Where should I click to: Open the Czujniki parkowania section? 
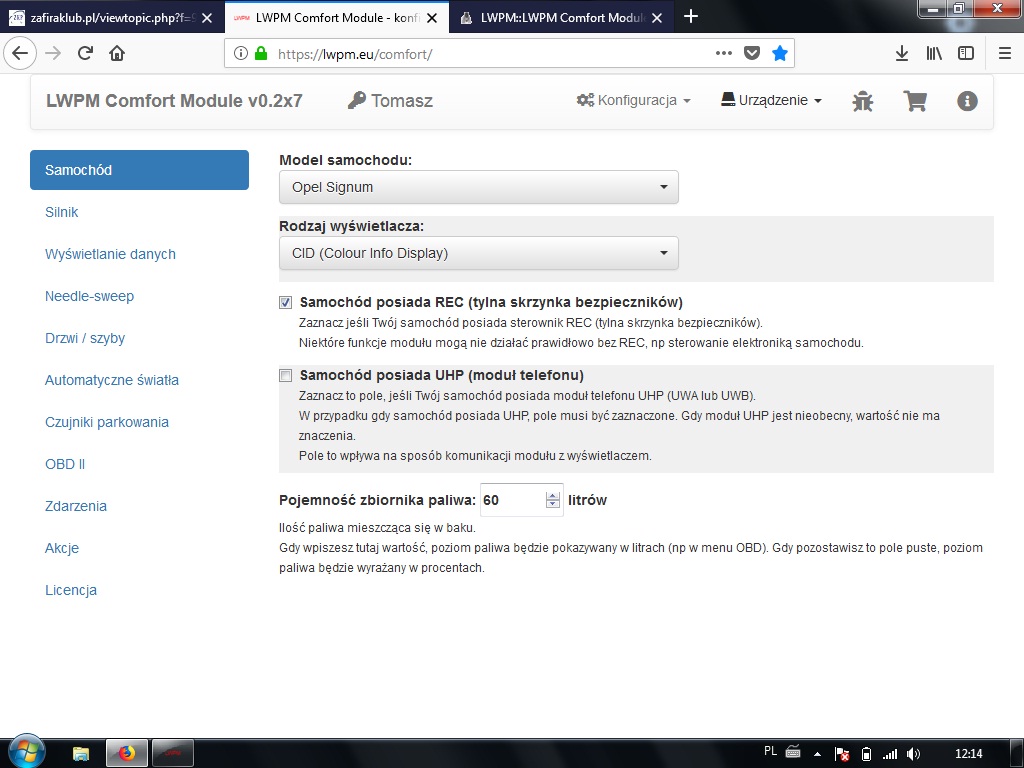pos(107,422)
